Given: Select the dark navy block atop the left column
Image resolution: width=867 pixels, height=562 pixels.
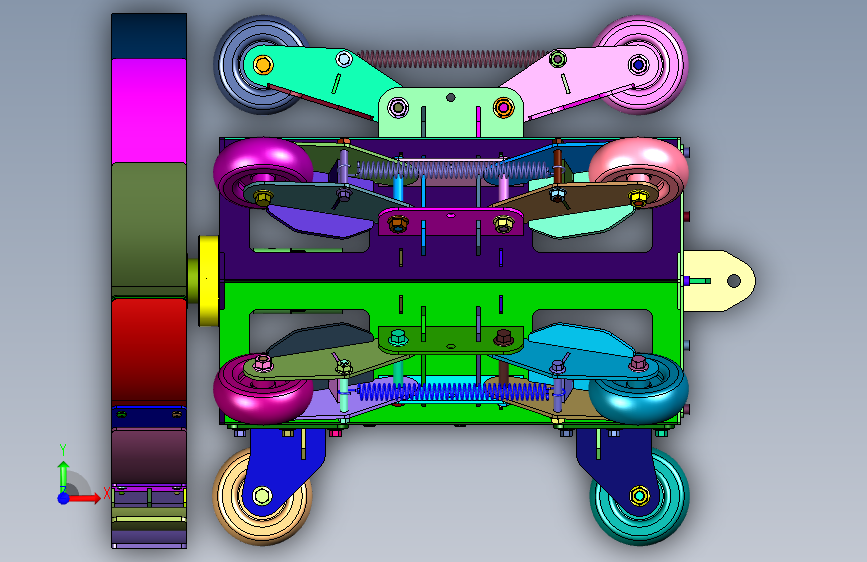Looking at the screenshot, I should click(x=149, y=37).
